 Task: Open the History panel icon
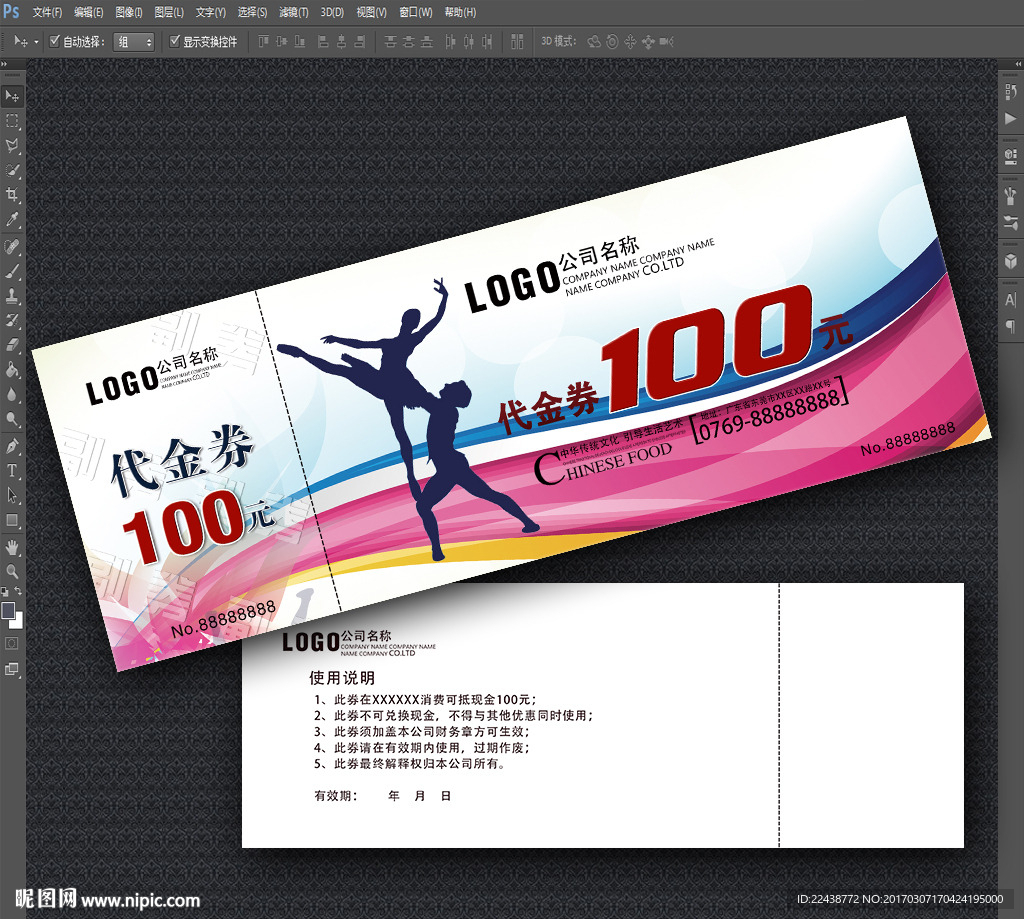tap(1010, 92)
